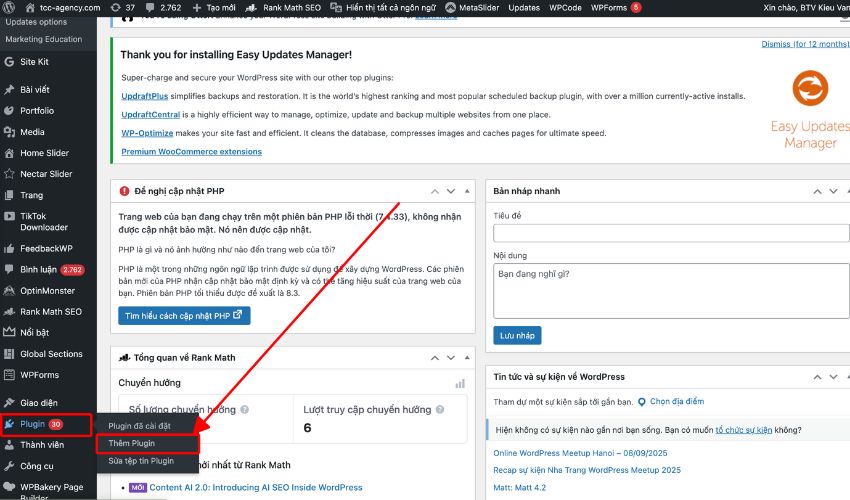Screen dimensions: 850x500
Task: Open WPCode in the admin bar
Action: coord(565,8)
